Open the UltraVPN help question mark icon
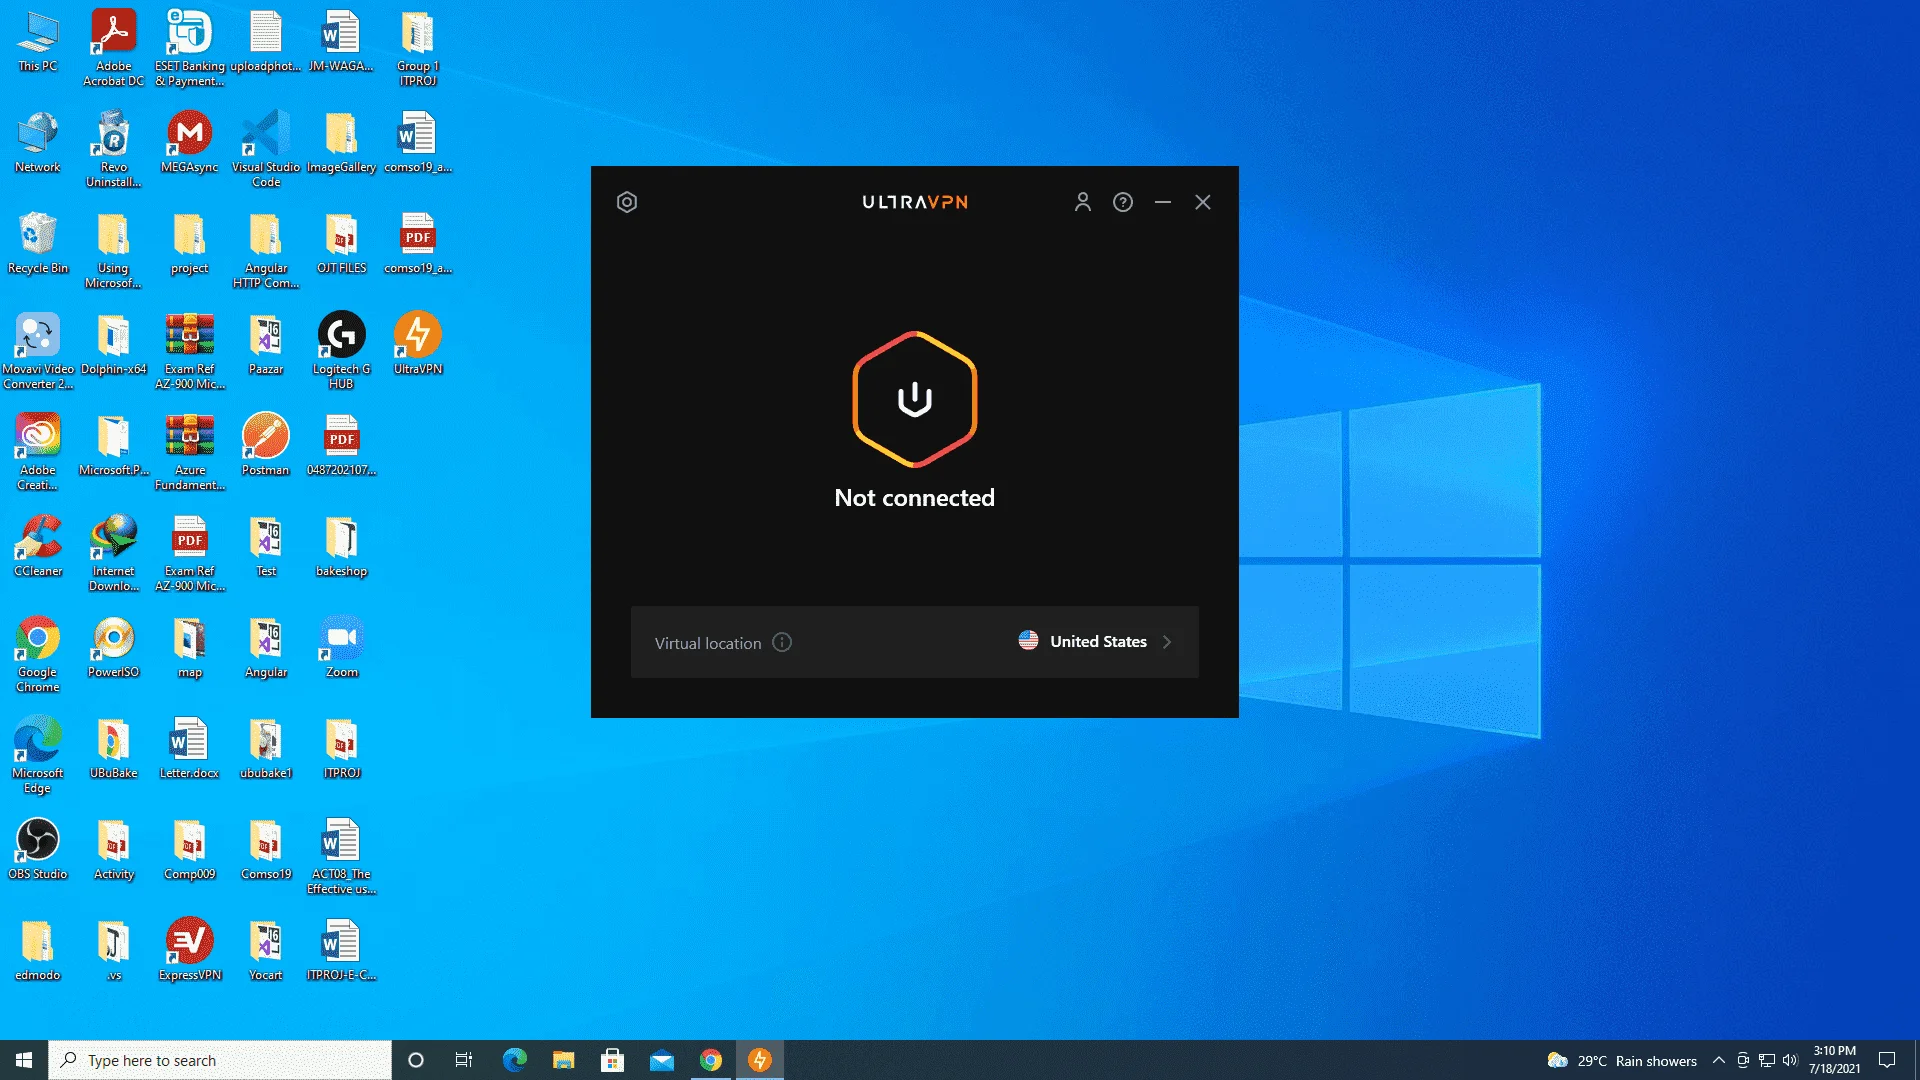Image resolution: width=1920 pixels, height=1080 pixels. coord(1123,202)
